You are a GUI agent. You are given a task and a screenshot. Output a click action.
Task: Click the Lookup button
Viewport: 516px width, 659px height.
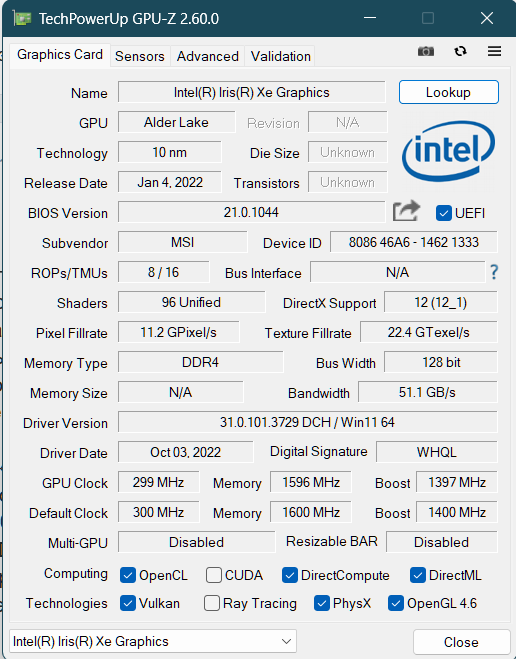[449, 92]
